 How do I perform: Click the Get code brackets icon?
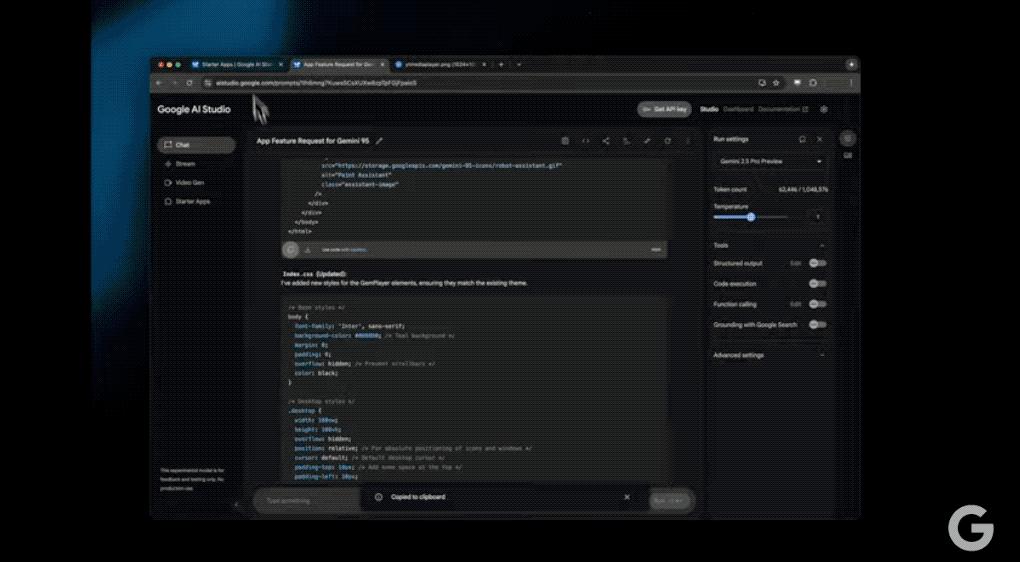[x=585, y=140]
